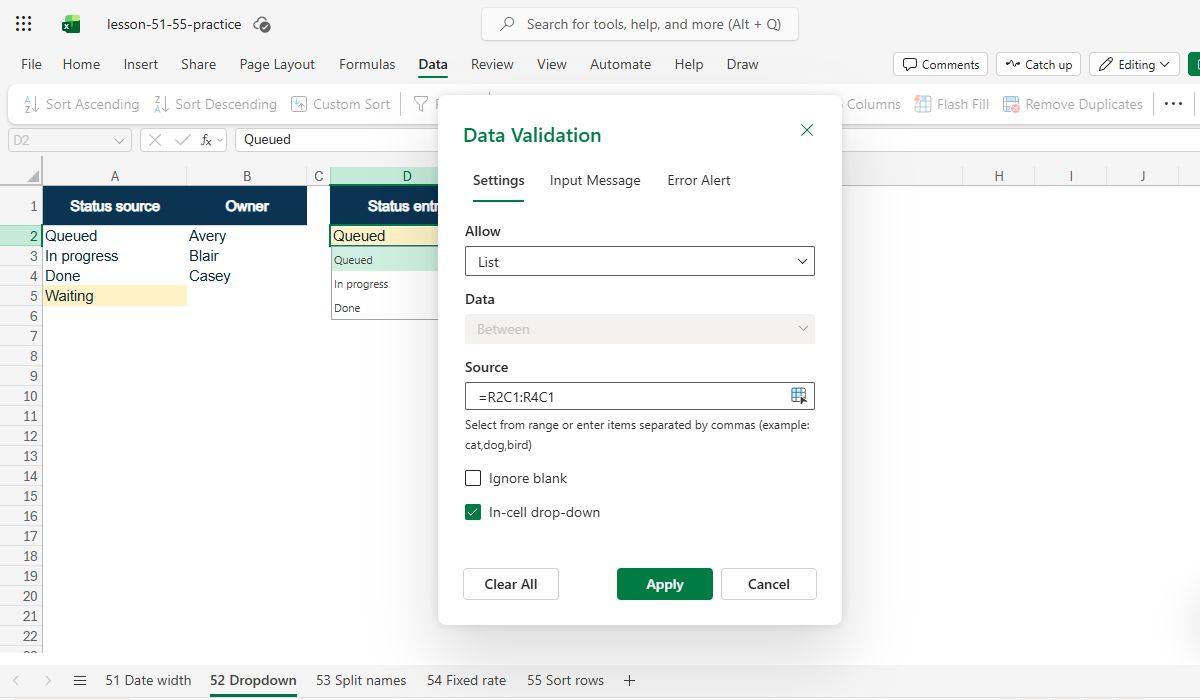Image resolution: width=1200 pixels, height=700 pixels.
Task: Select the column H header
Action: (x=999, y=176)
